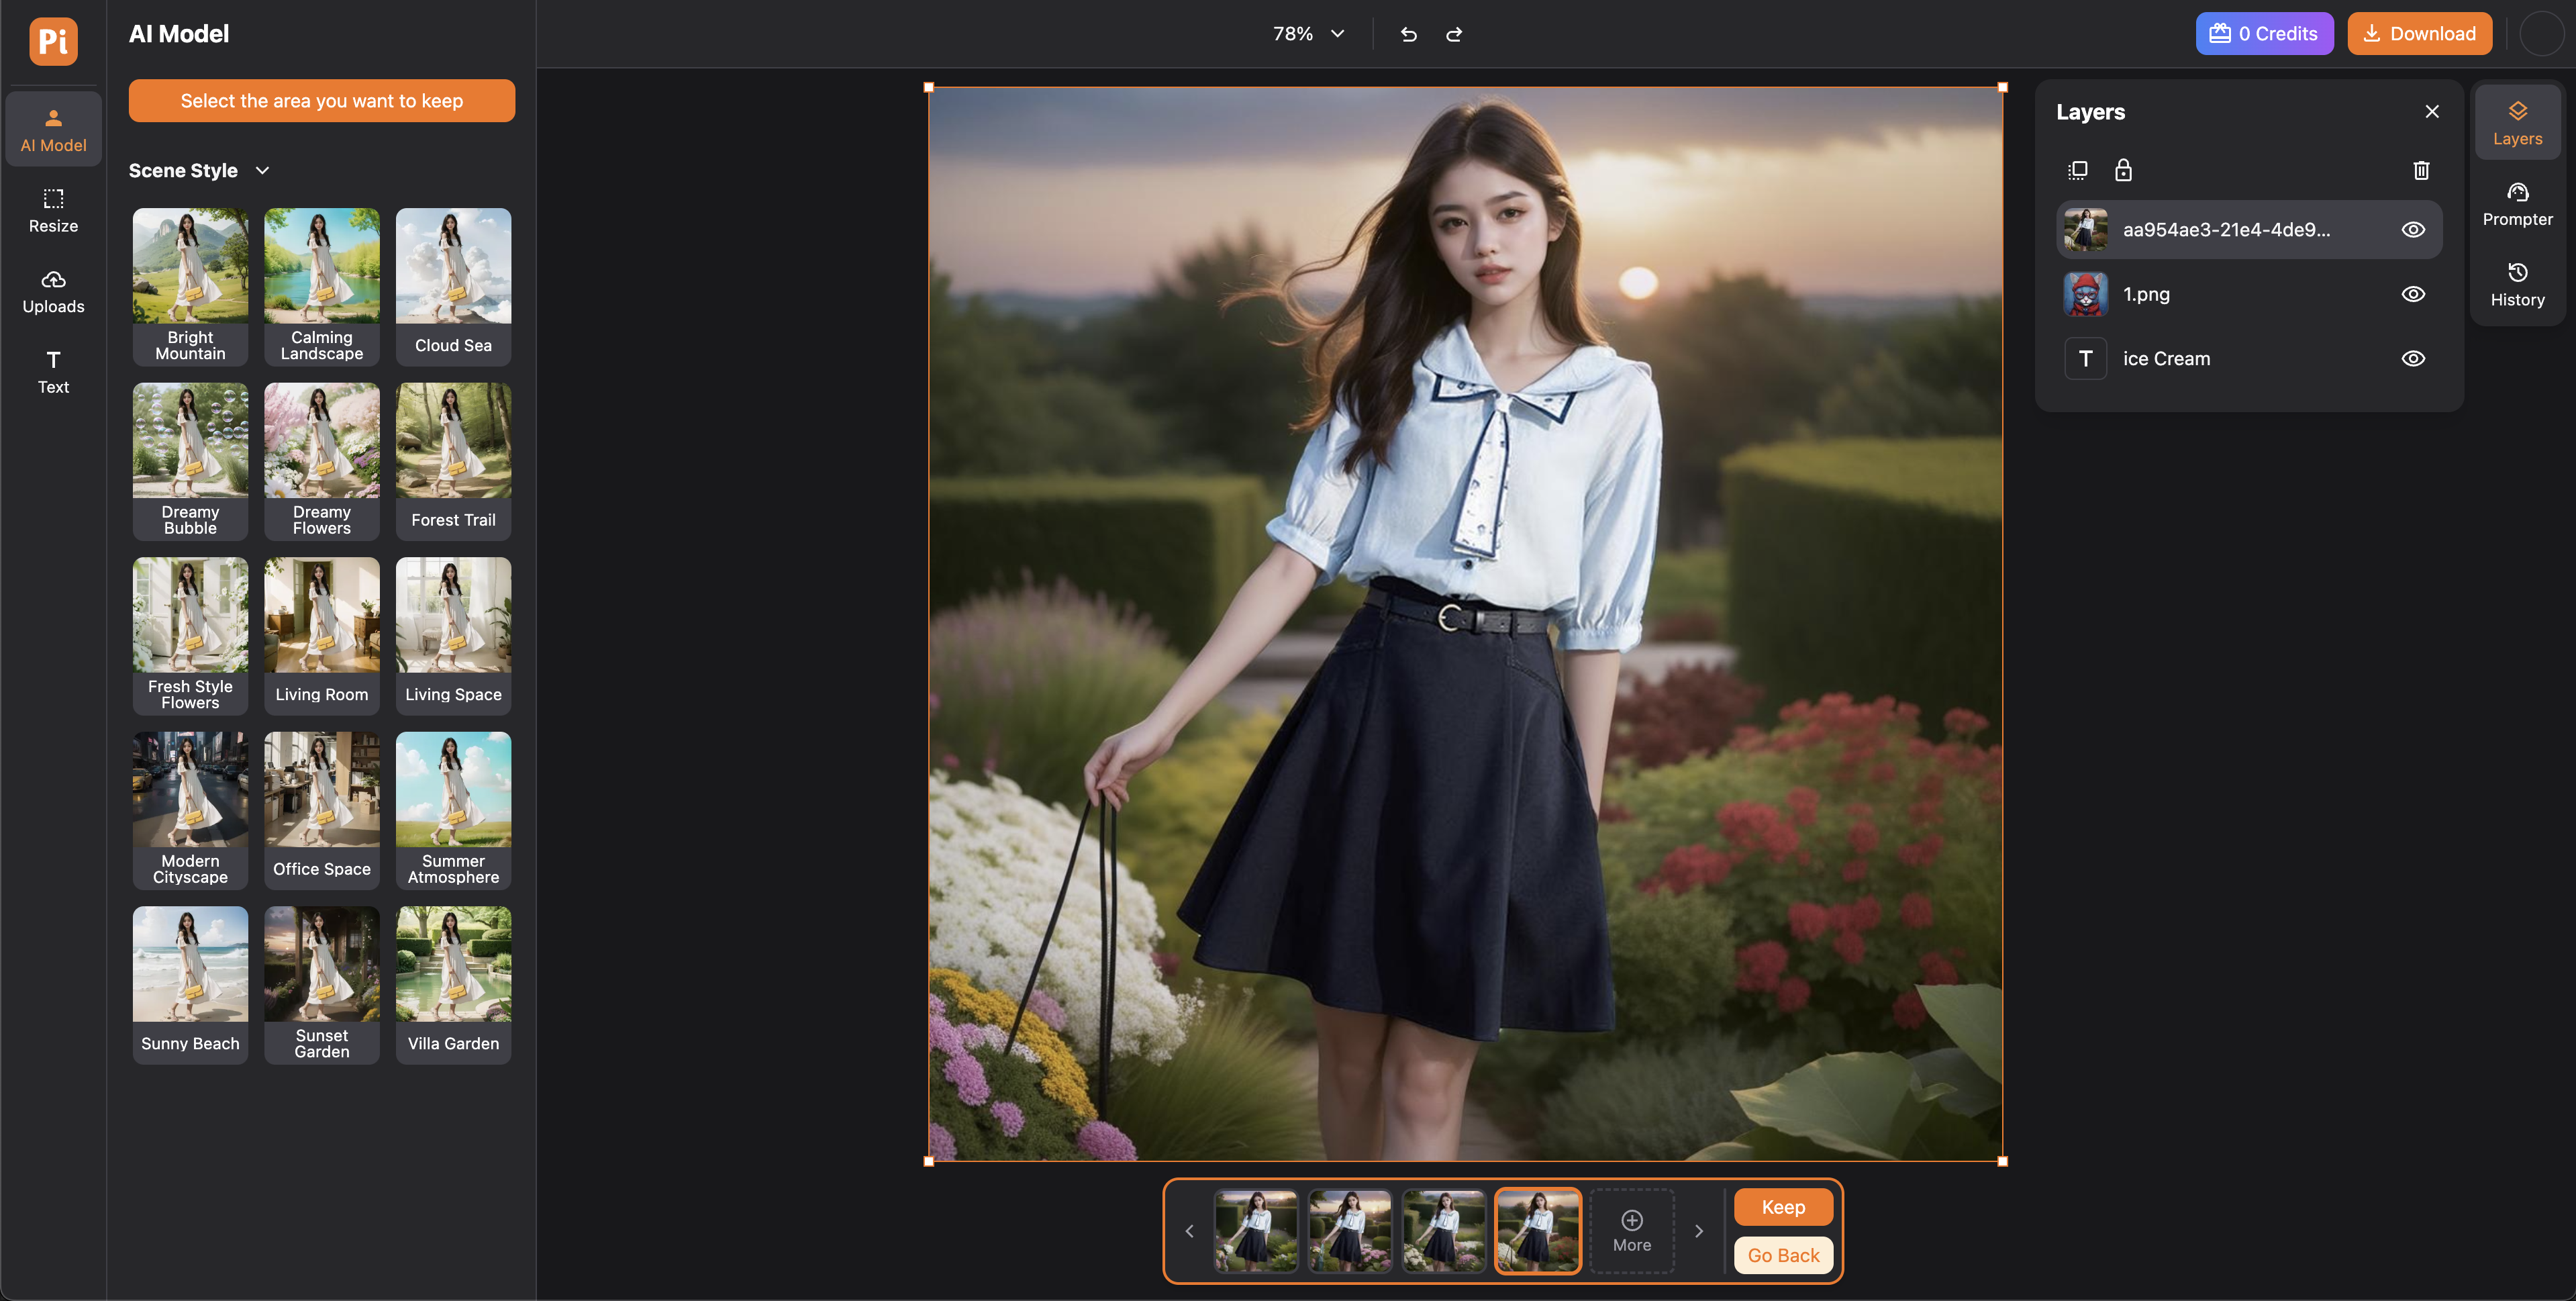The width and height of the screenshot is (2576, 1301).
Task: Hide the 1.png layer
Action: (x=2412, y=294)
